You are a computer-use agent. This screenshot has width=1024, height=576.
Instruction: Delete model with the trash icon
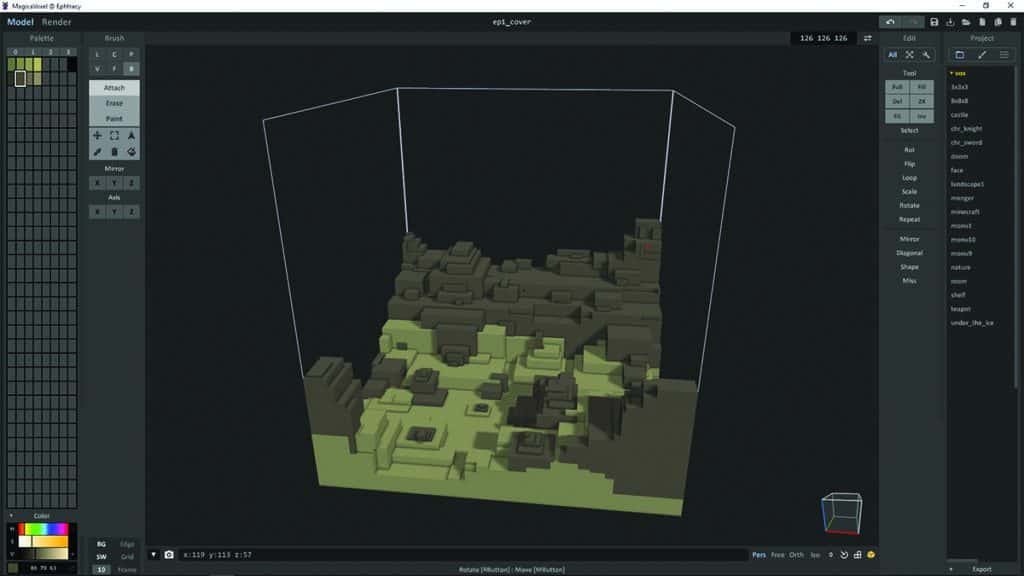point(1014,22)
